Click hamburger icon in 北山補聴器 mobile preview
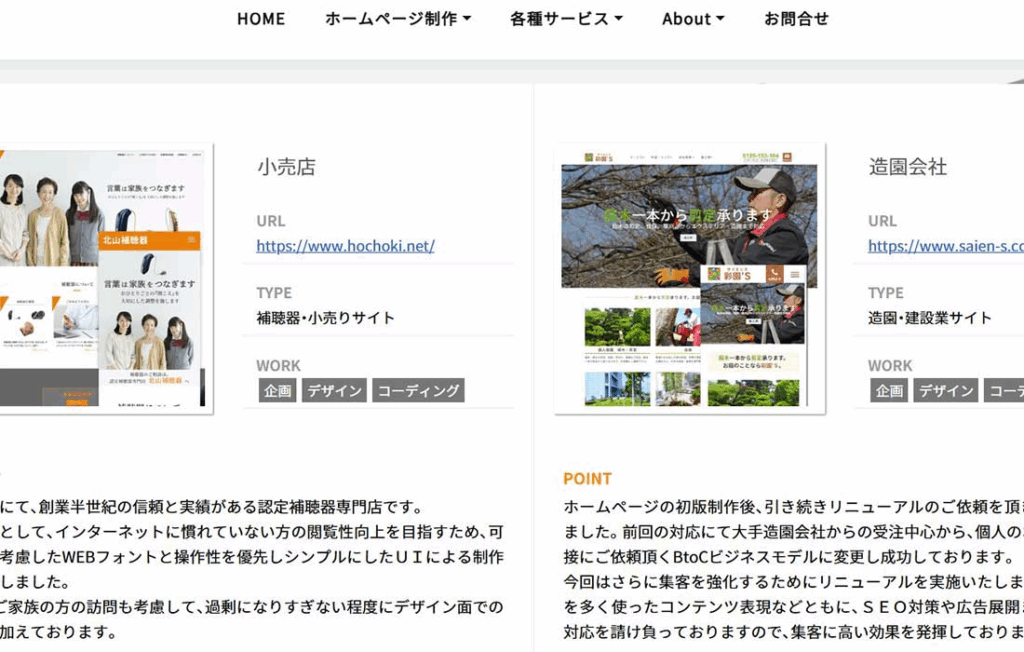Image resolution: width=1024 pixels, height=652 pixels. (190, 241)
